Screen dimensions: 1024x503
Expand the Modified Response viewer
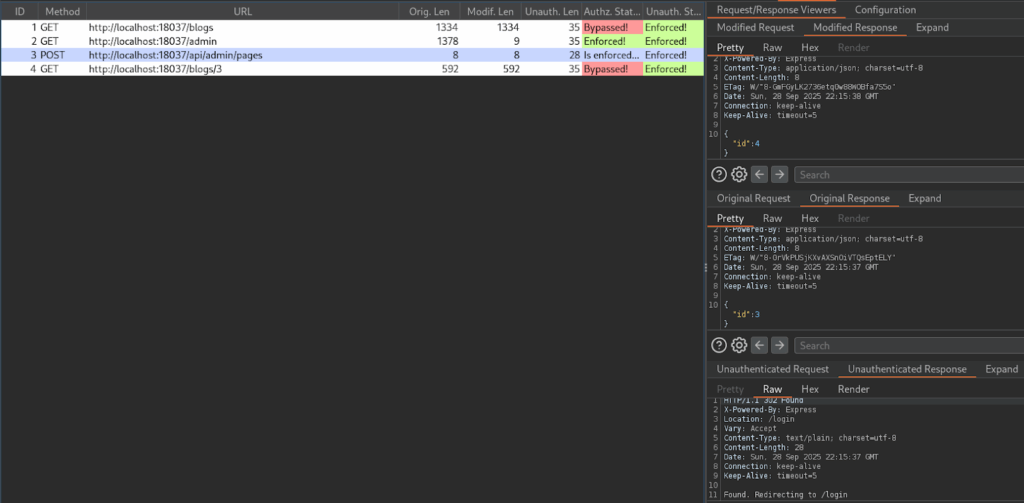(x=931, y=28)
